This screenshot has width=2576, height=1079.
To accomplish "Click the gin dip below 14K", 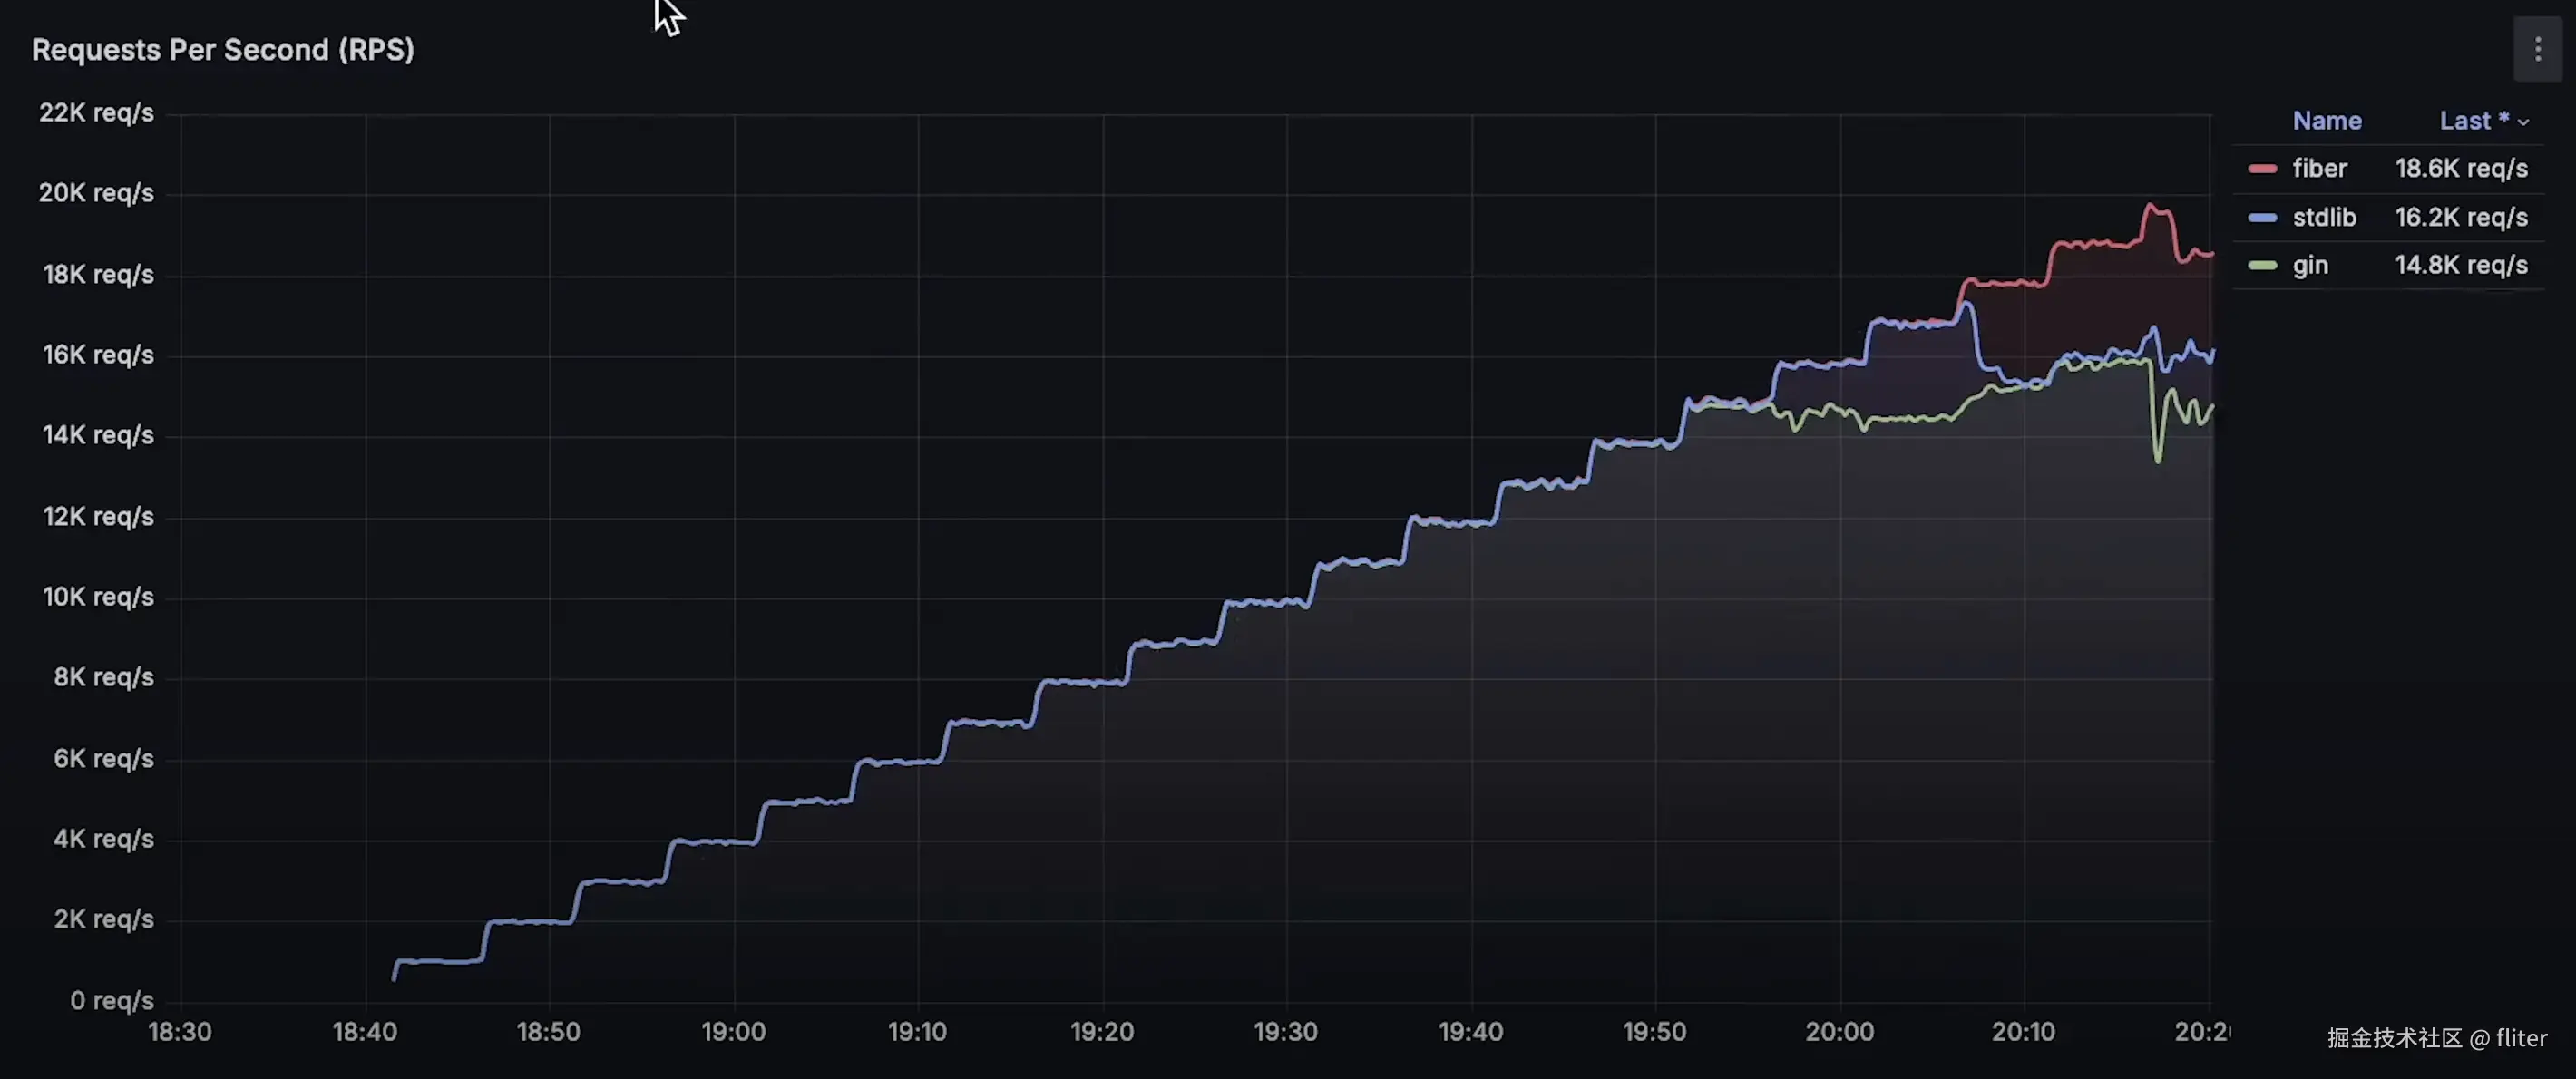I will point(2157,459).
